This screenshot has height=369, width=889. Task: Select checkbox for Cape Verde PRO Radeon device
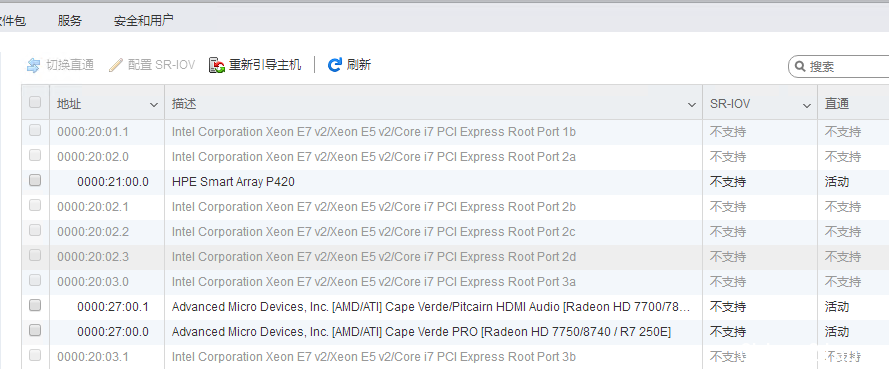(x=35, y=330)
